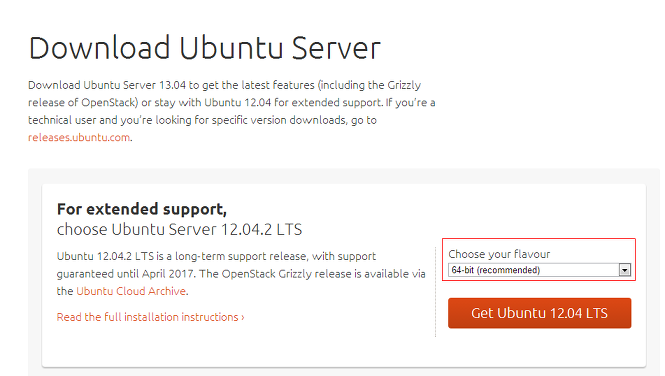The image size is (665, 376).
Task: Open the 64-bit (recommended) flavour dropdown
Action: tap(539, 270)
